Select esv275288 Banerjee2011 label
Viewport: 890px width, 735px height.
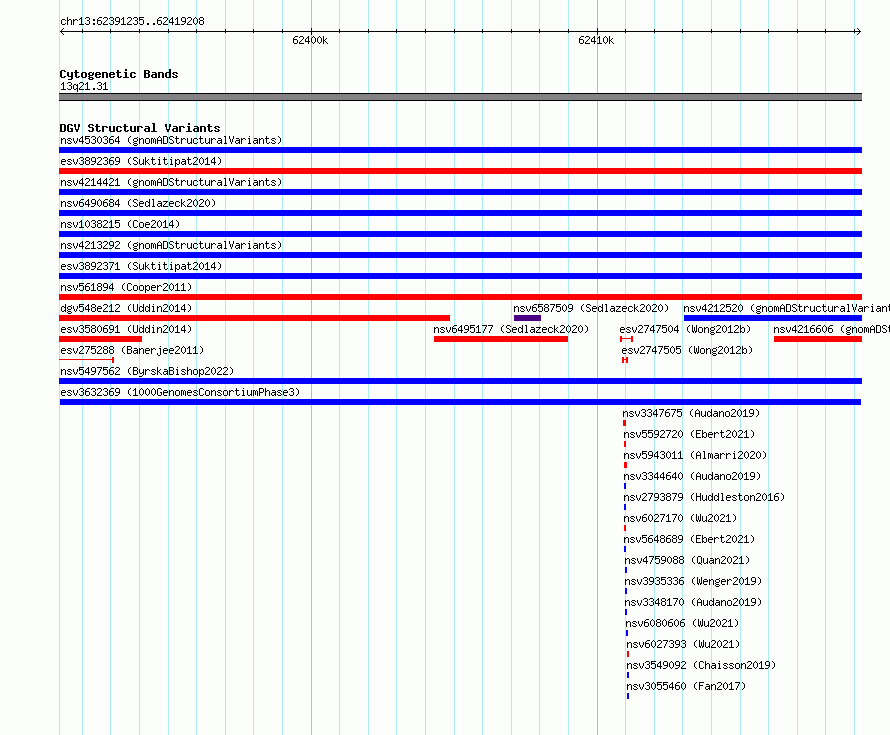pyautogui.click(x=132, y=350)
